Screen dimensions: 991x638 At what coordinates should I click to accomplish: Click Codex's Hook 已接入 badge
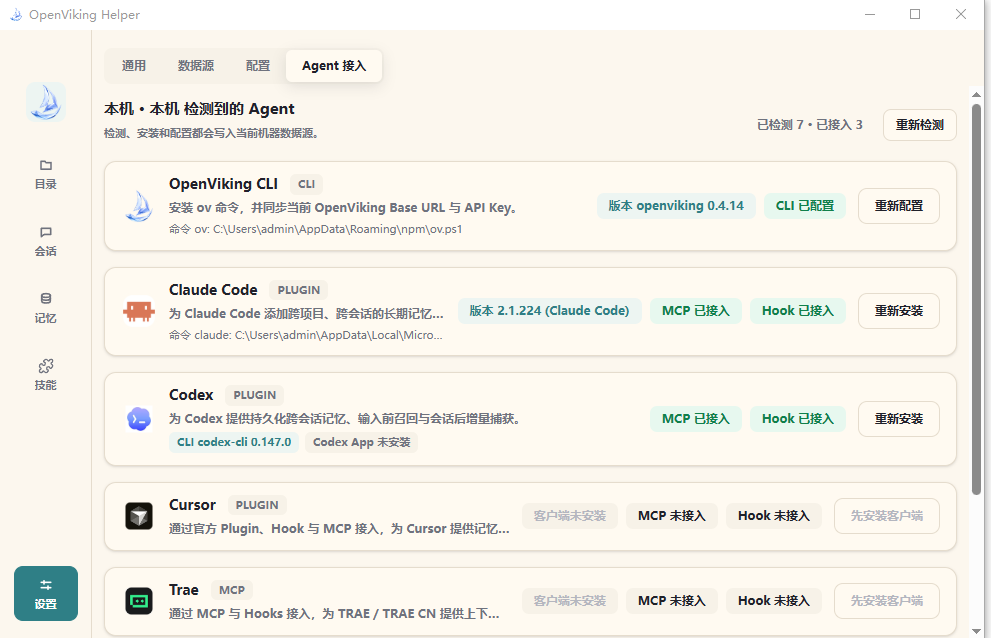tap(798, 419)
